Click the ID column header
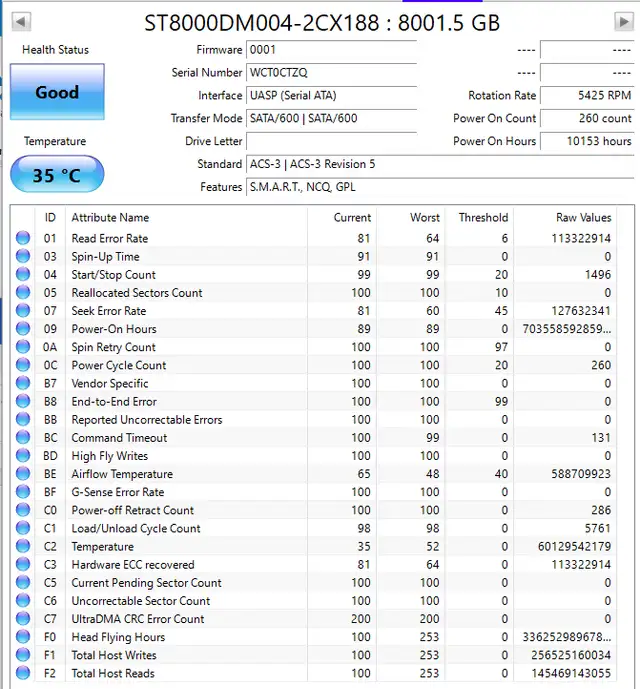This screenshot has height=689, width=640. click(50, 218)
